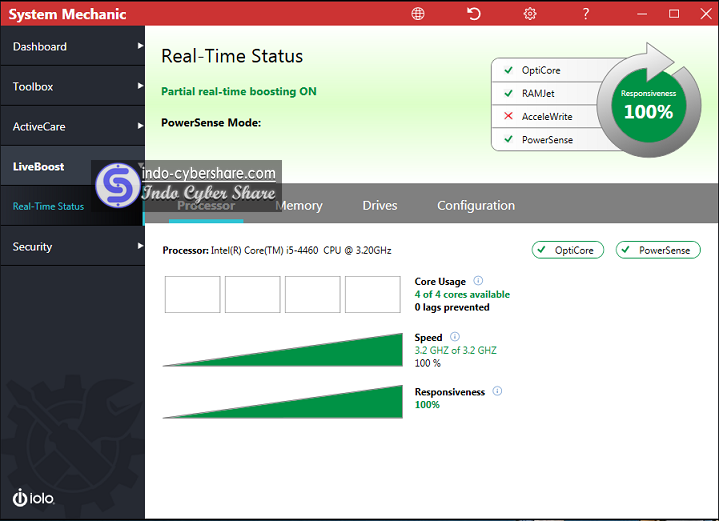Click the Responsiveness info icon

click(497, 391)
